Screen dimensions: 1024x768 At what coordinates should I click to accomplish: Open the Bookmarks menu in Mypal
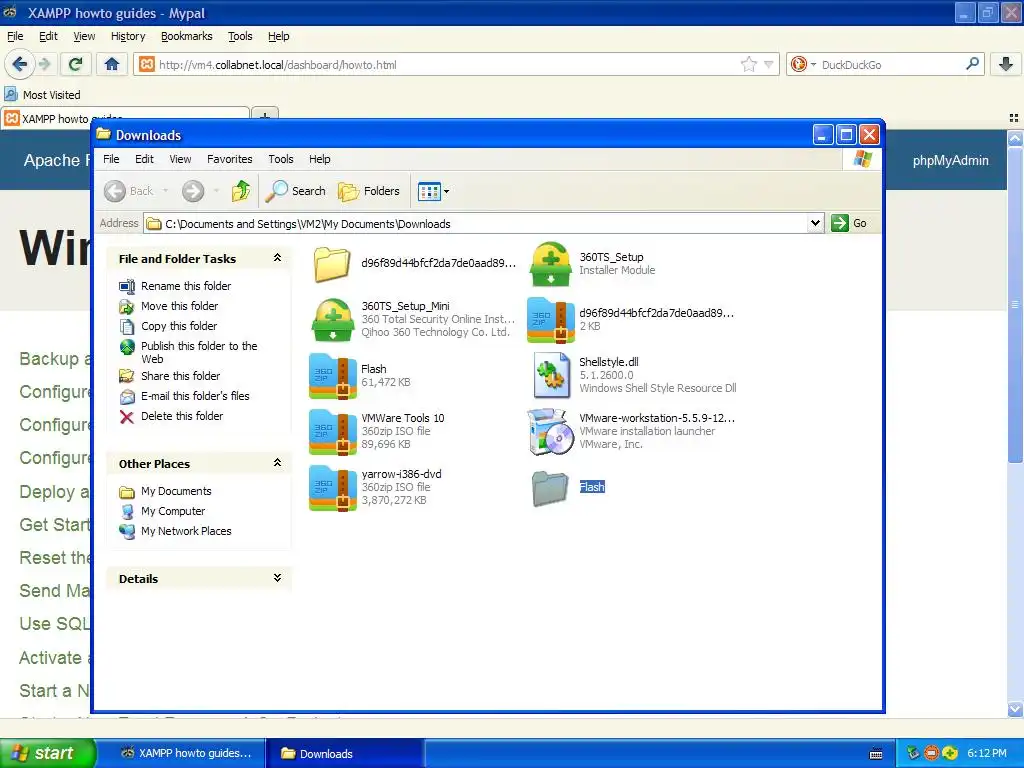(x=187, y=36)
